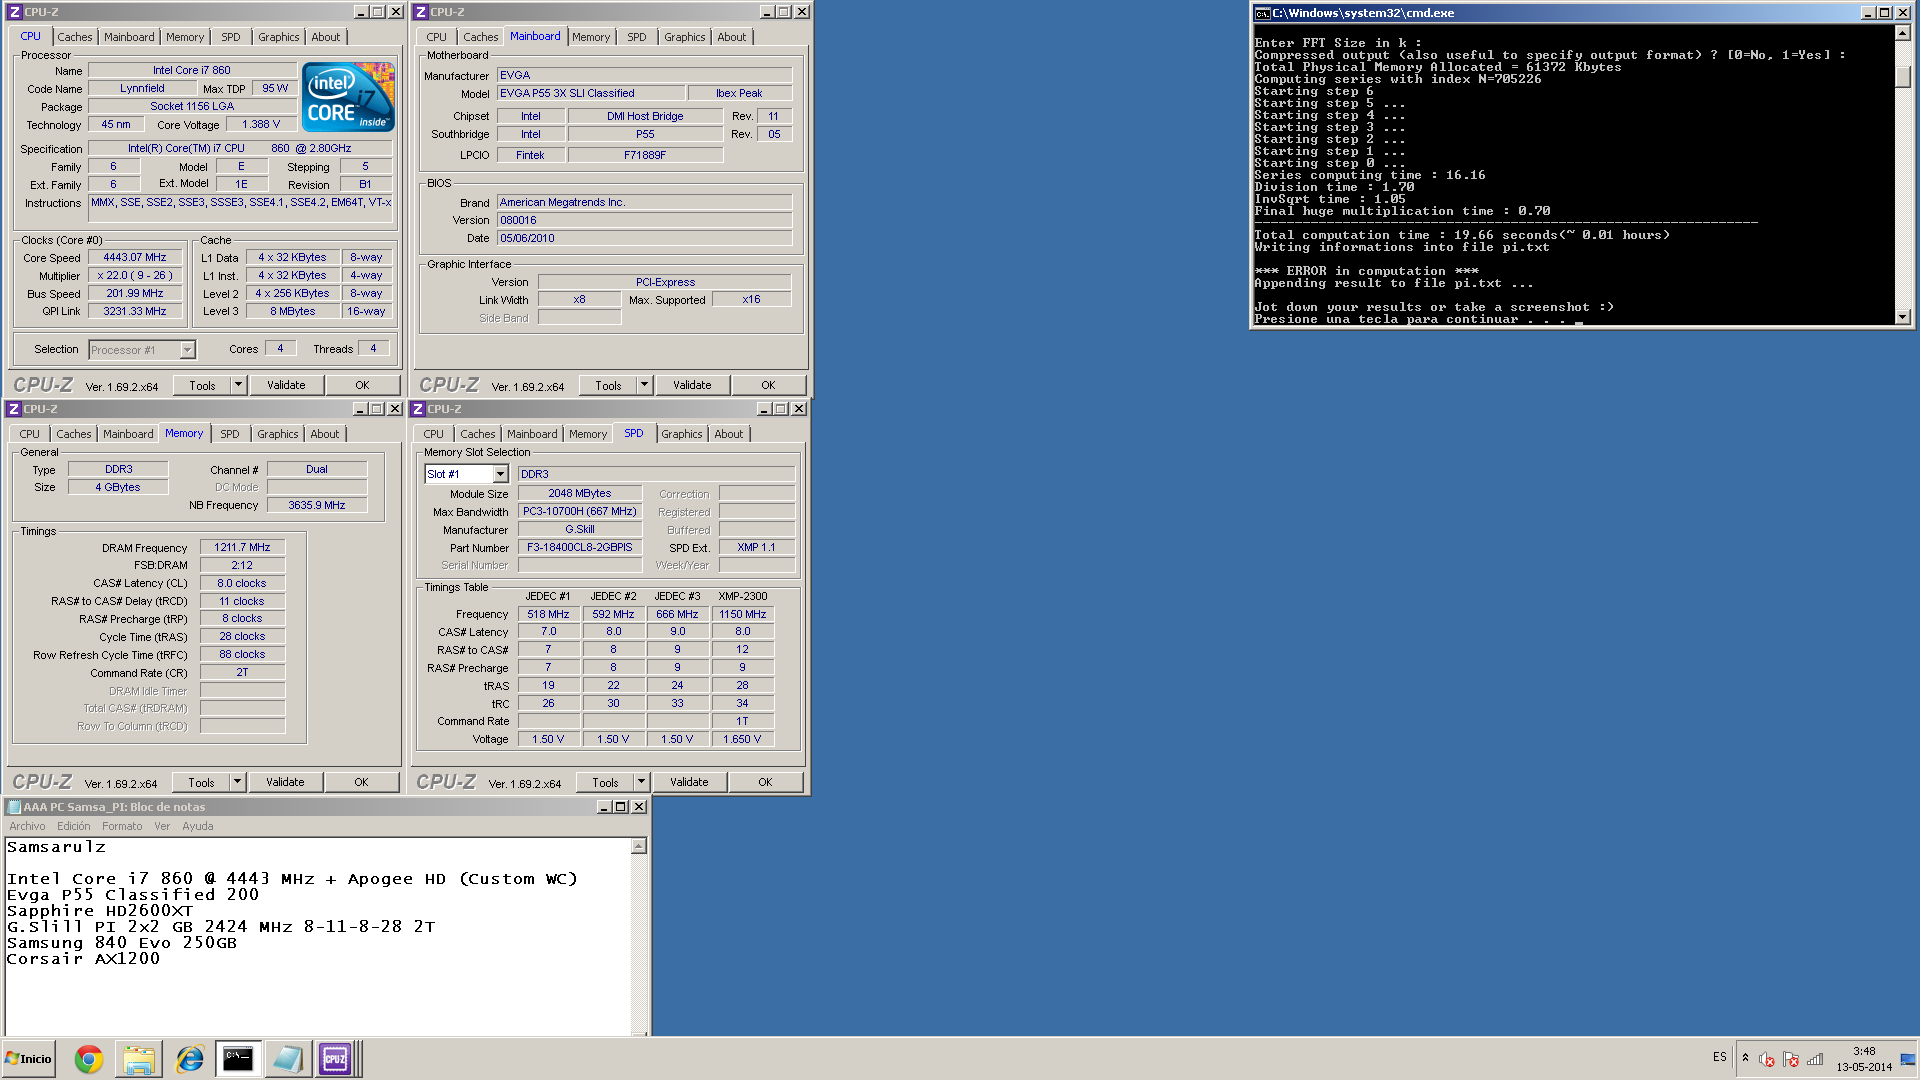Image resolution: width=1920 pixels, height=1080 pixels.
Task: Click the Model EVGA P55 3X SLI Classified field
Action: click(592, 93)
